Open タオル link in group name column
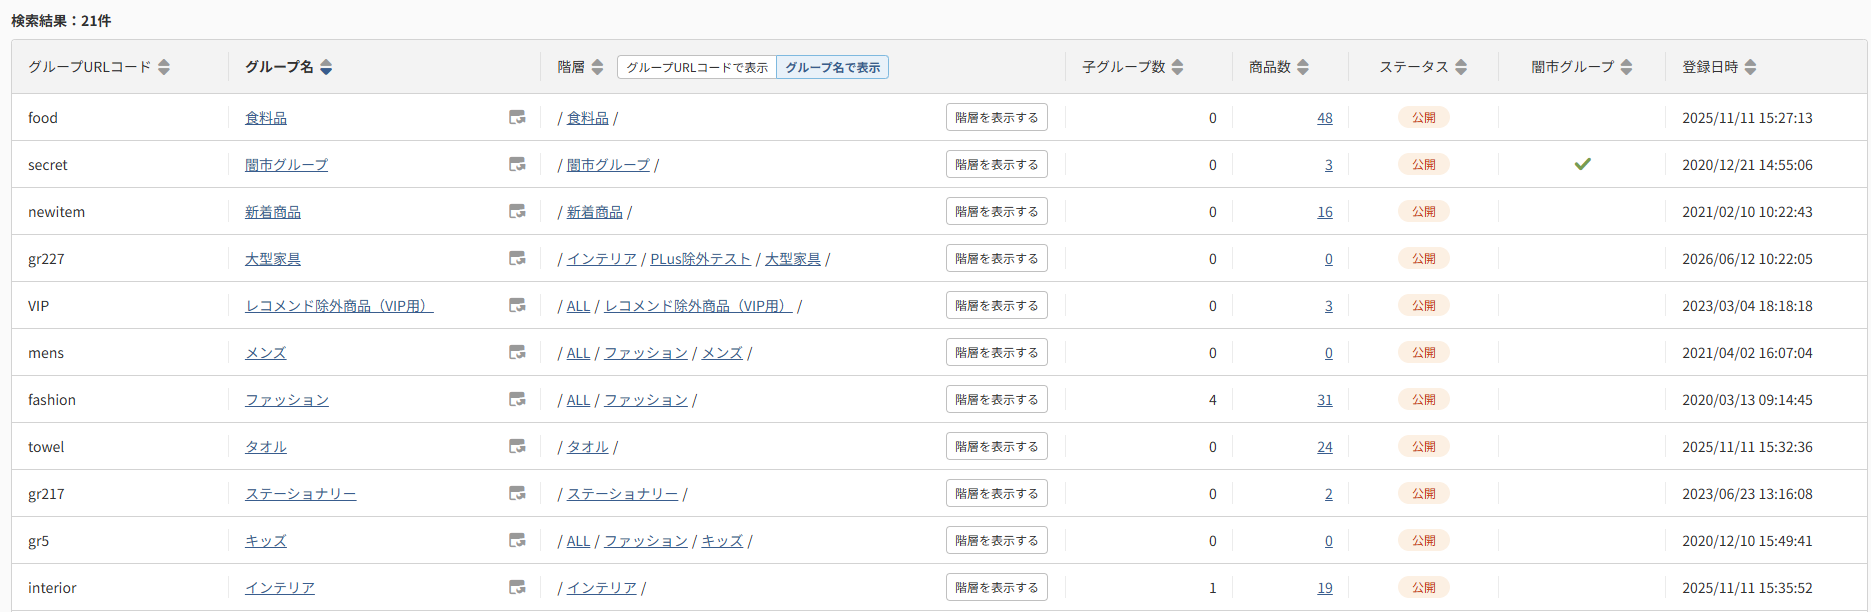The image size is (1871, 612). 266,447
